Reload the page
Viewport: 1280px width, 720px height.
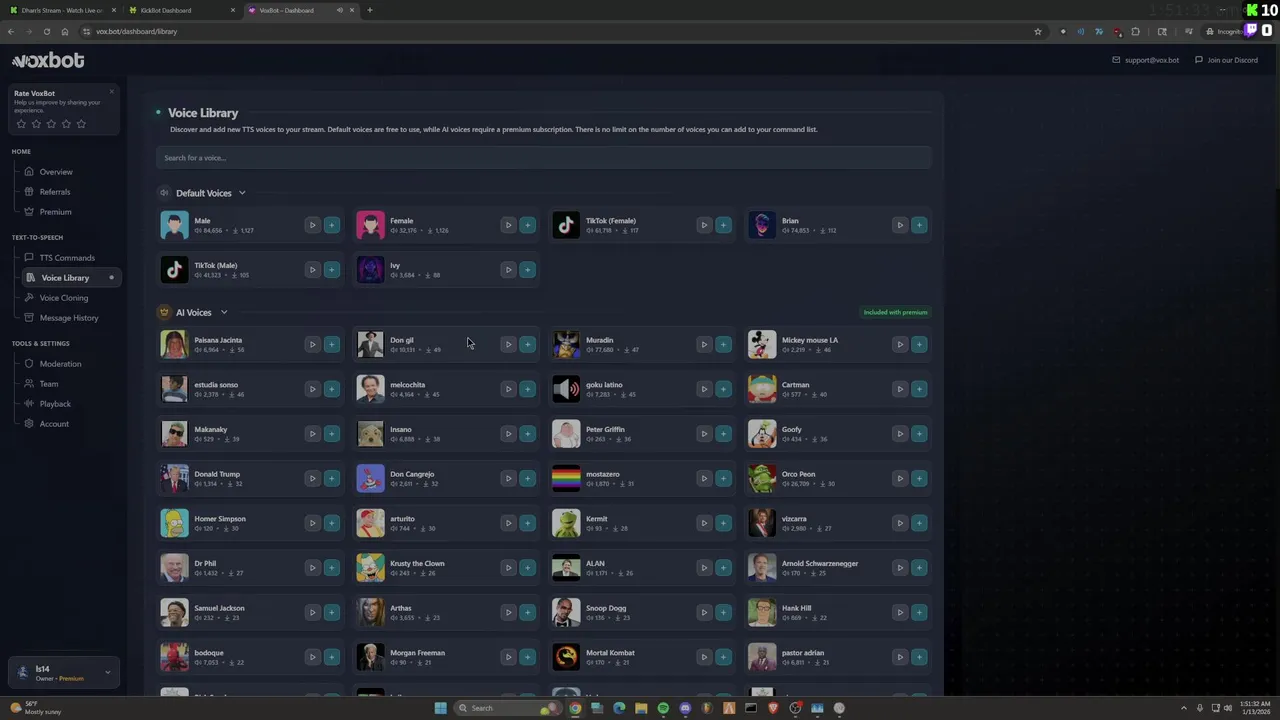(x=46, y=31)
